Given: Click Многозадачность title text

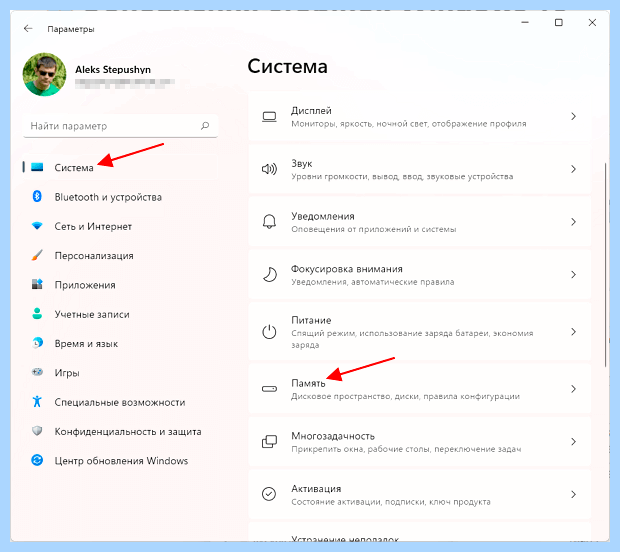Looking at the screenshot, I should click(x=333, y=436).
